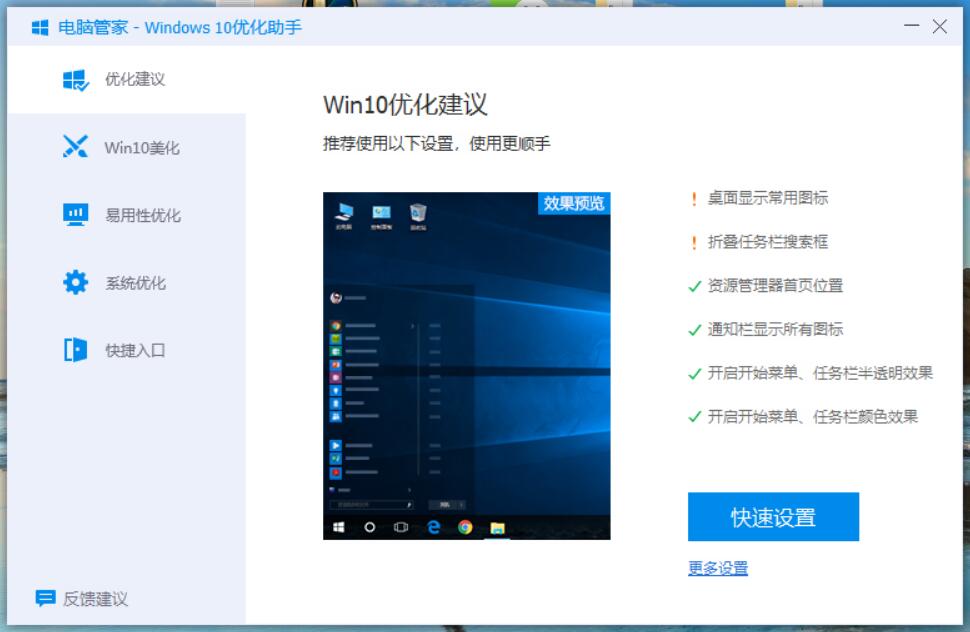Click the 系统优化 gear icon
This screenshot has height=632, width=970.
point(75,283)
